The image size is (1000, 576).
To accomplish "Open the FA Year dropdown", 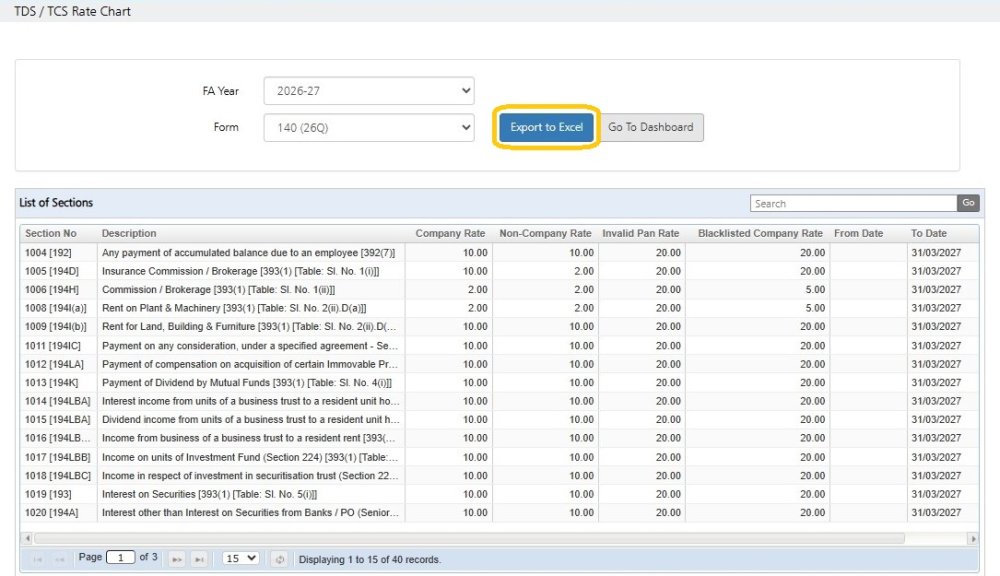I will [x=369, y=91].
